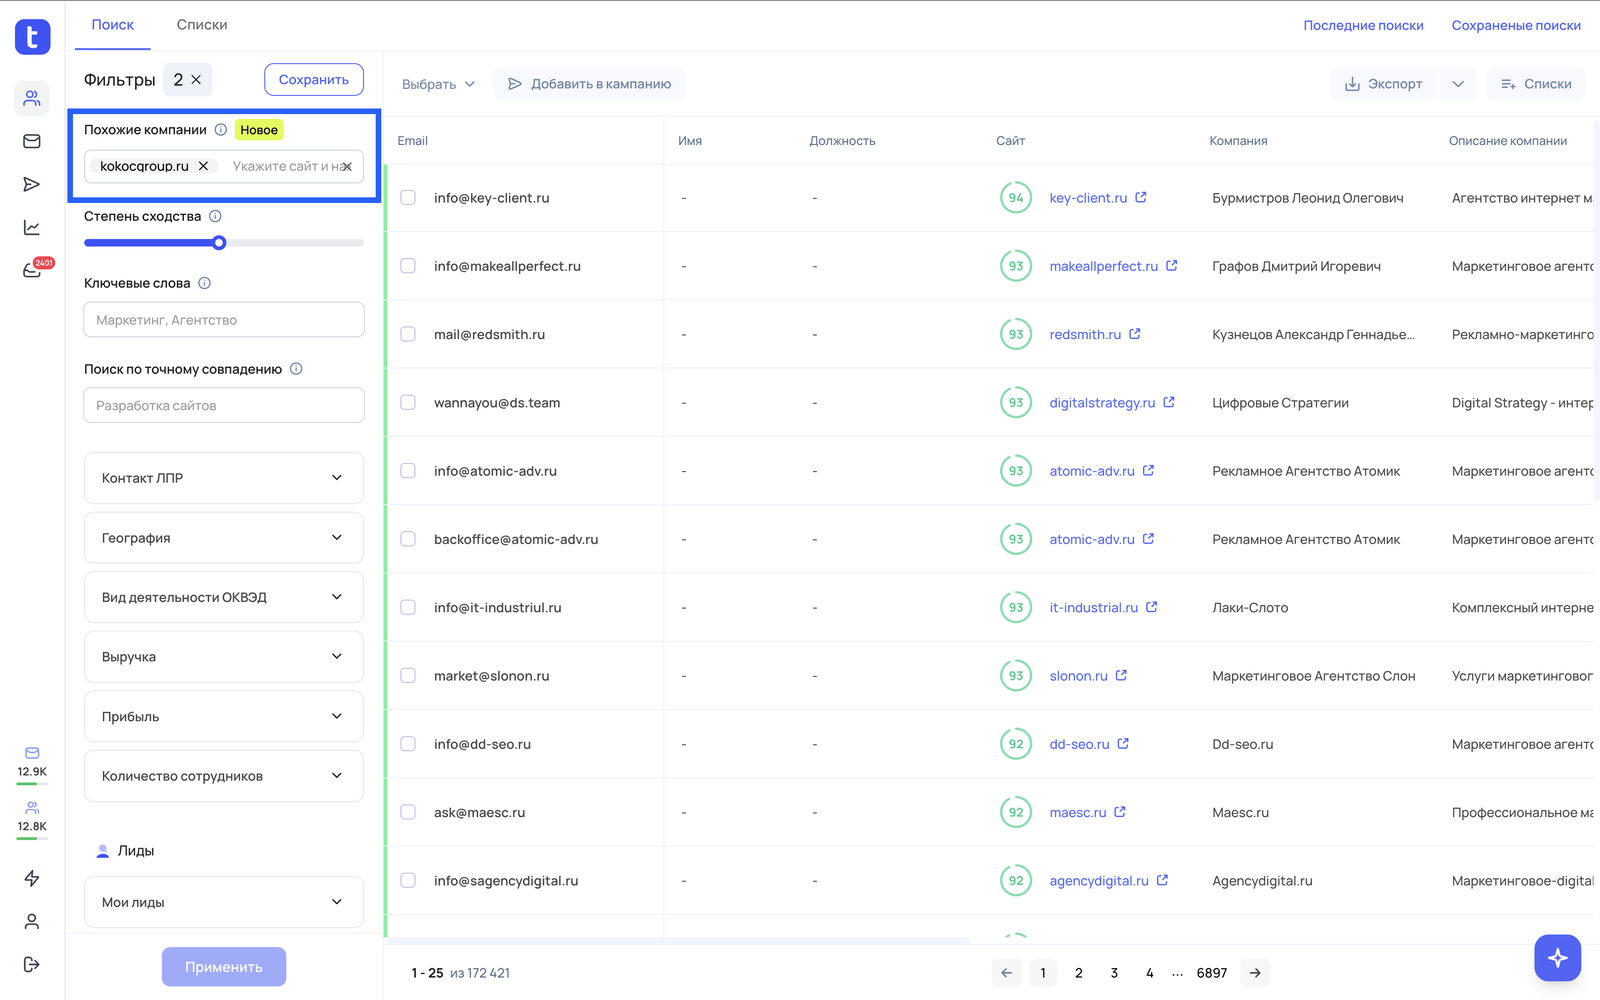Open campaigns via the paper plane sidebar icon
Viewport: 1600px width, 1000px height.
pyautogui.click(x=32, y=184)
